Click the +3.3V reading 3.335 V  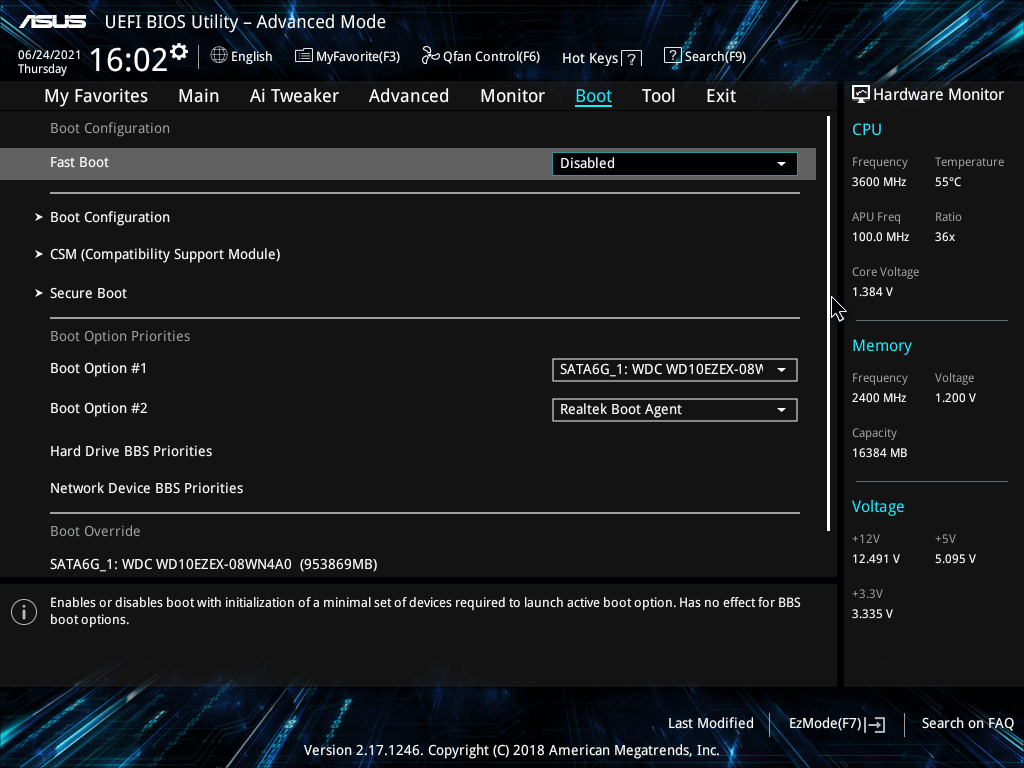pos(872,614)
